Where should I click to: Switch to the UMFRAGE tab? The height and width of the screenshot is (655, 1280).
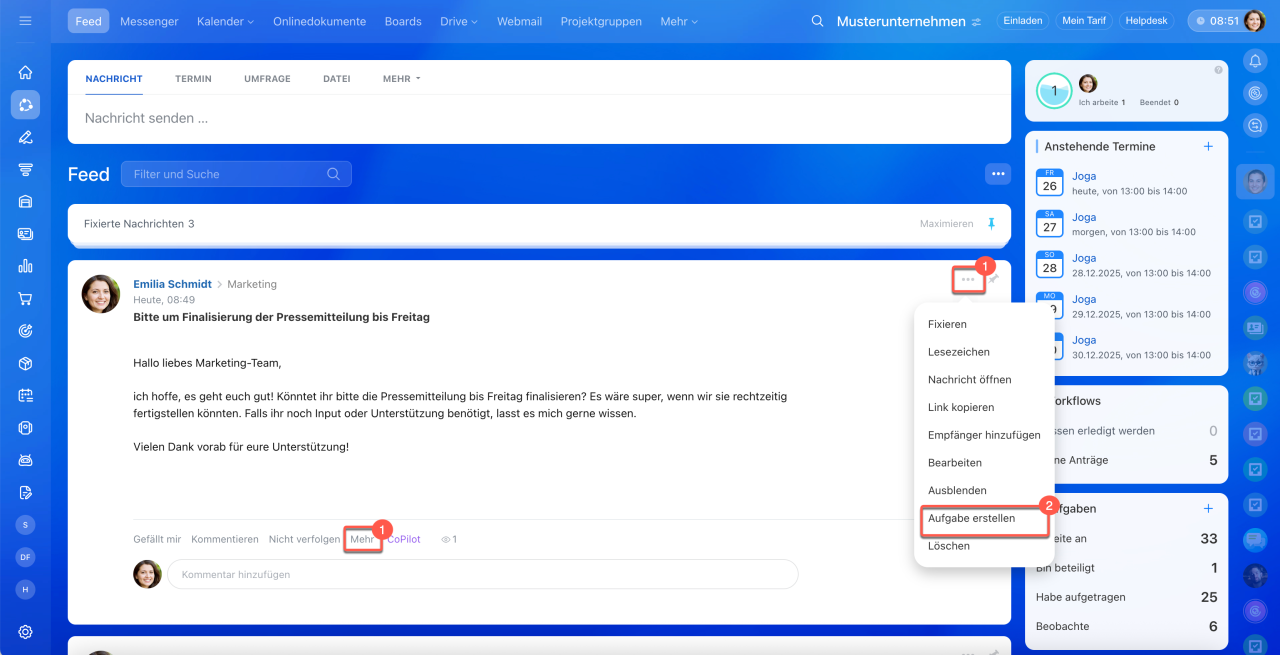pyautogui.click(x=267, y=78)
